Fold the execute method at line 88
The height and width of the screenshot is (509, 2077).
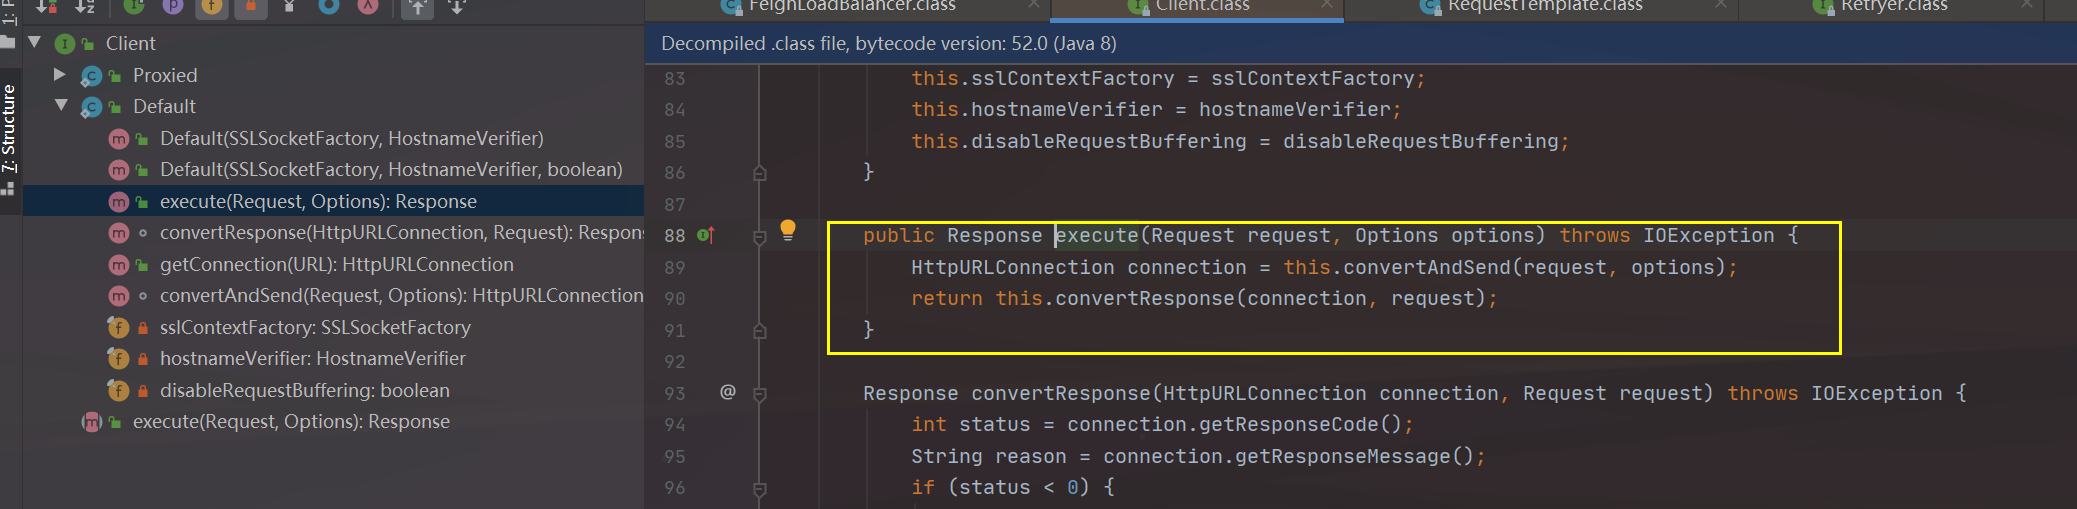(760, 237)
